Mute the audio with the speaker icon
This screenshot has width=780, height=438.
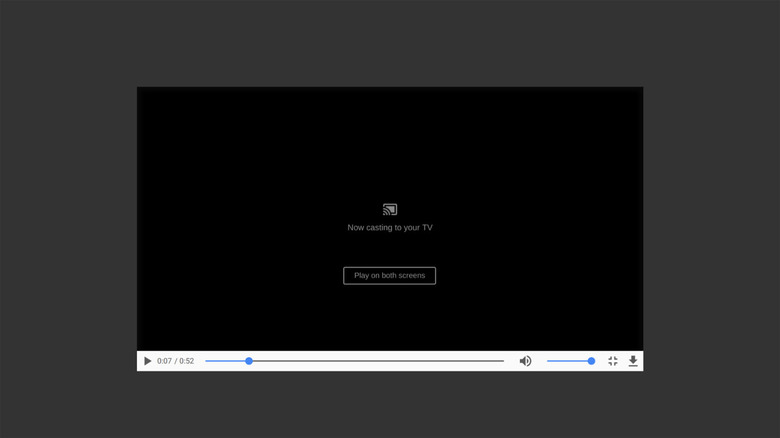[x=525, y=361]
